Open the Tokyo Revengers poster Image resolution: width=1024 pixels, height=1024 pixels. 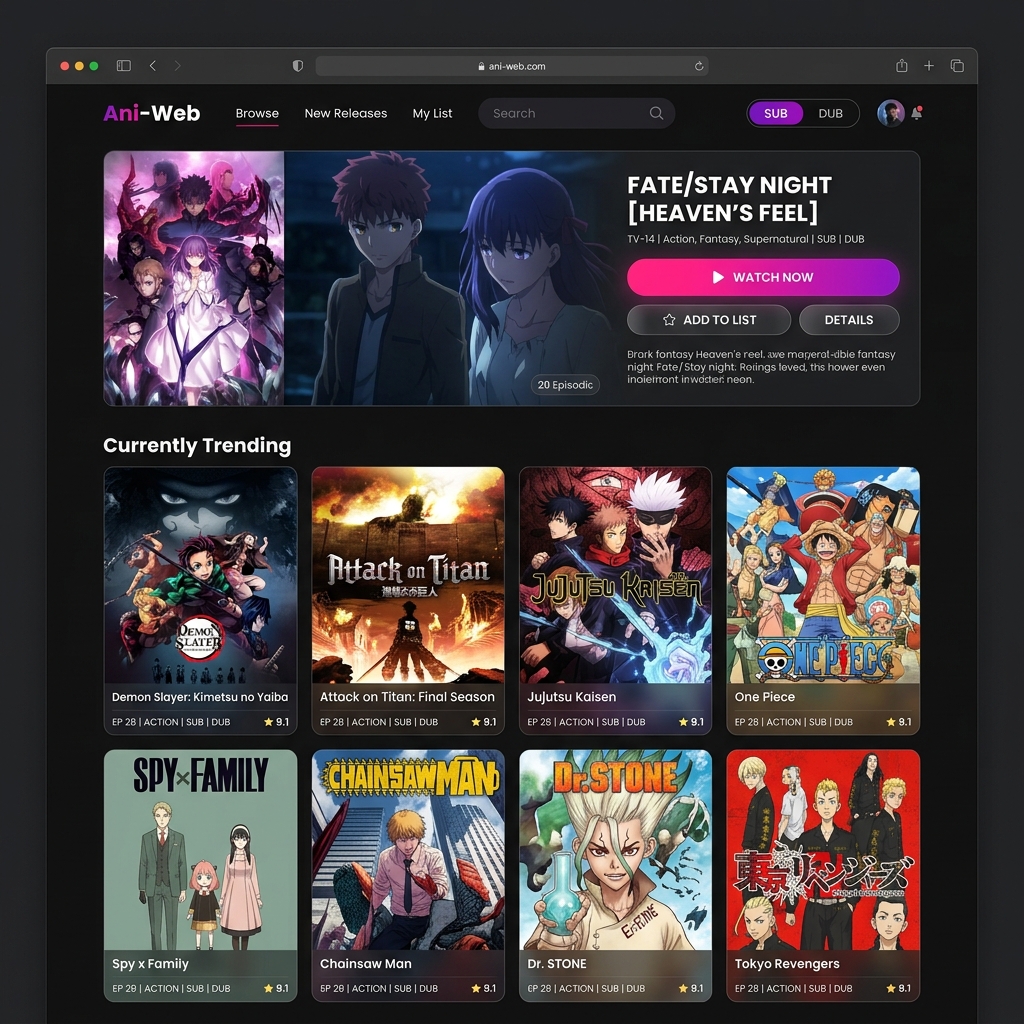point(823,849)
